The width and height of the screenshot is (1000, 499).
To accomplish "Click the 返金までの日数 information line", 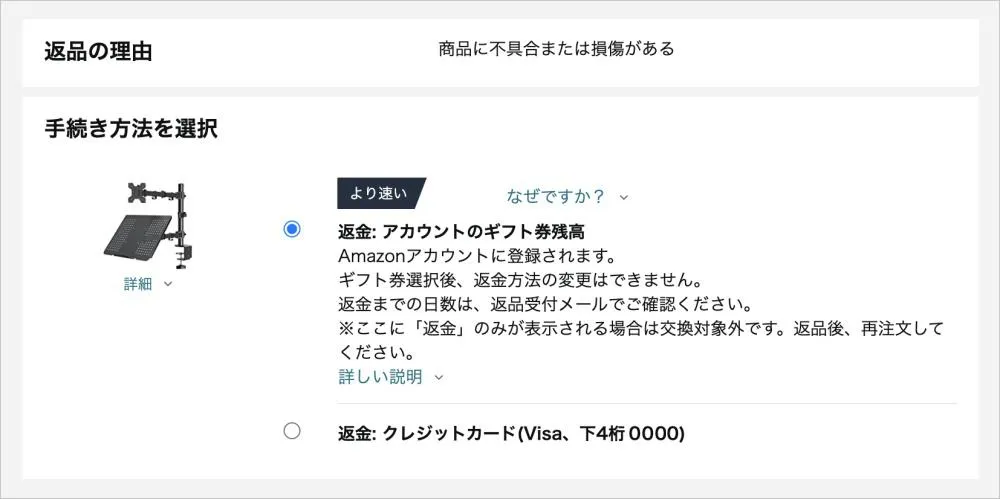I will pyautogui.click(x=544, y=303).
